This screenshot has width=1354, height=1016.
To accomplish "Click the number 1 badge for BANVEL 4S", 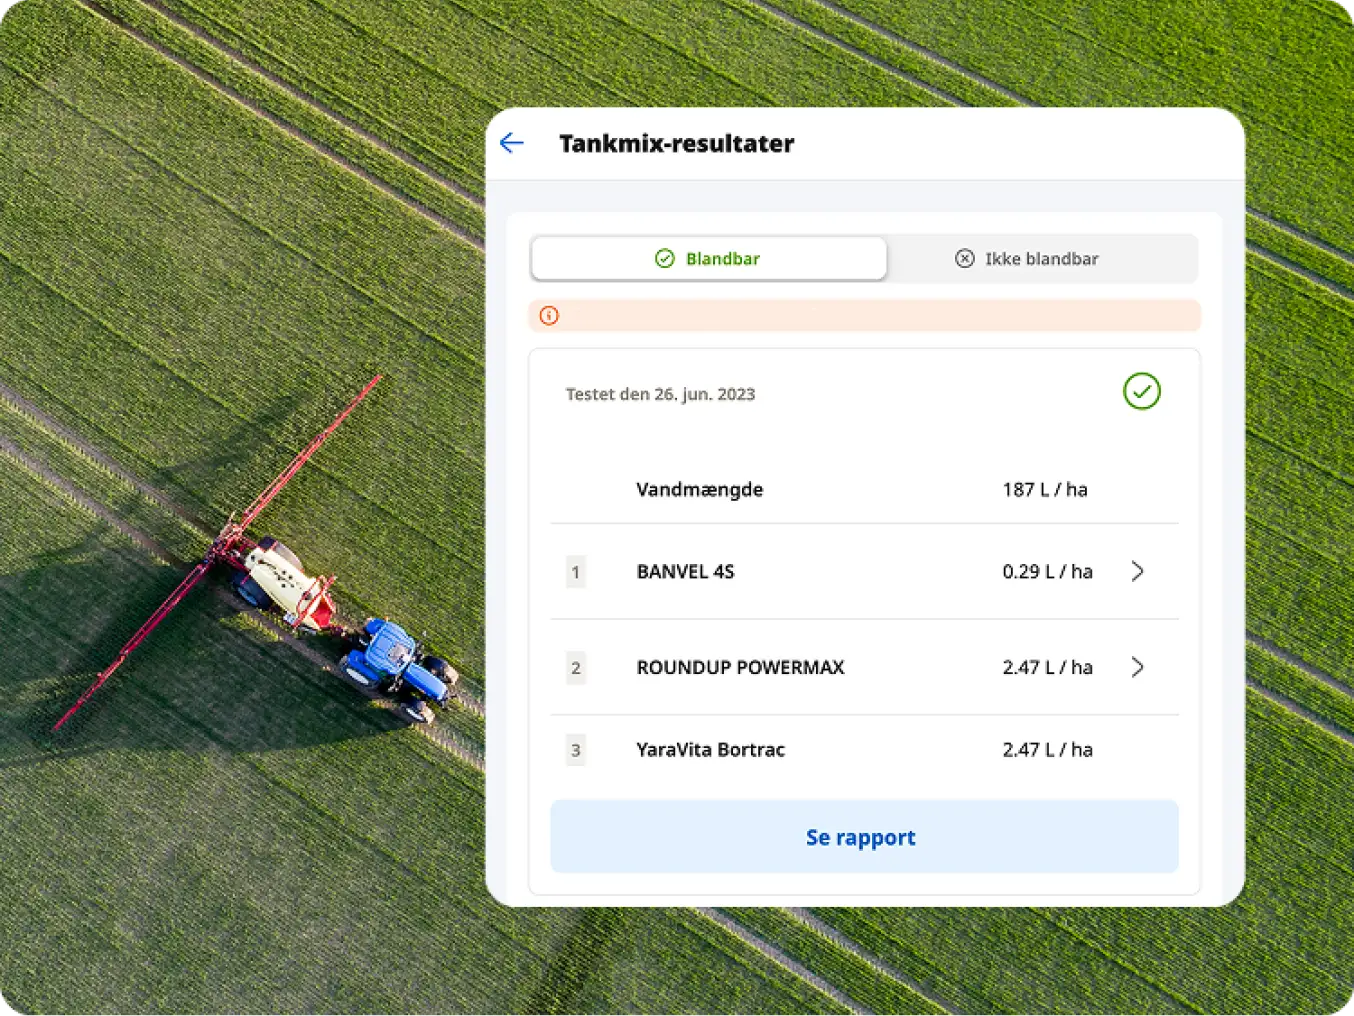I will click(575, 572).
